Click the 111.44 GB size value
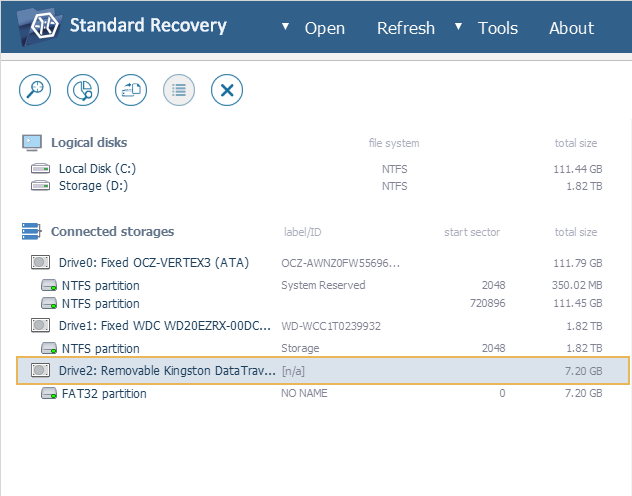 (x=578, y=169)
